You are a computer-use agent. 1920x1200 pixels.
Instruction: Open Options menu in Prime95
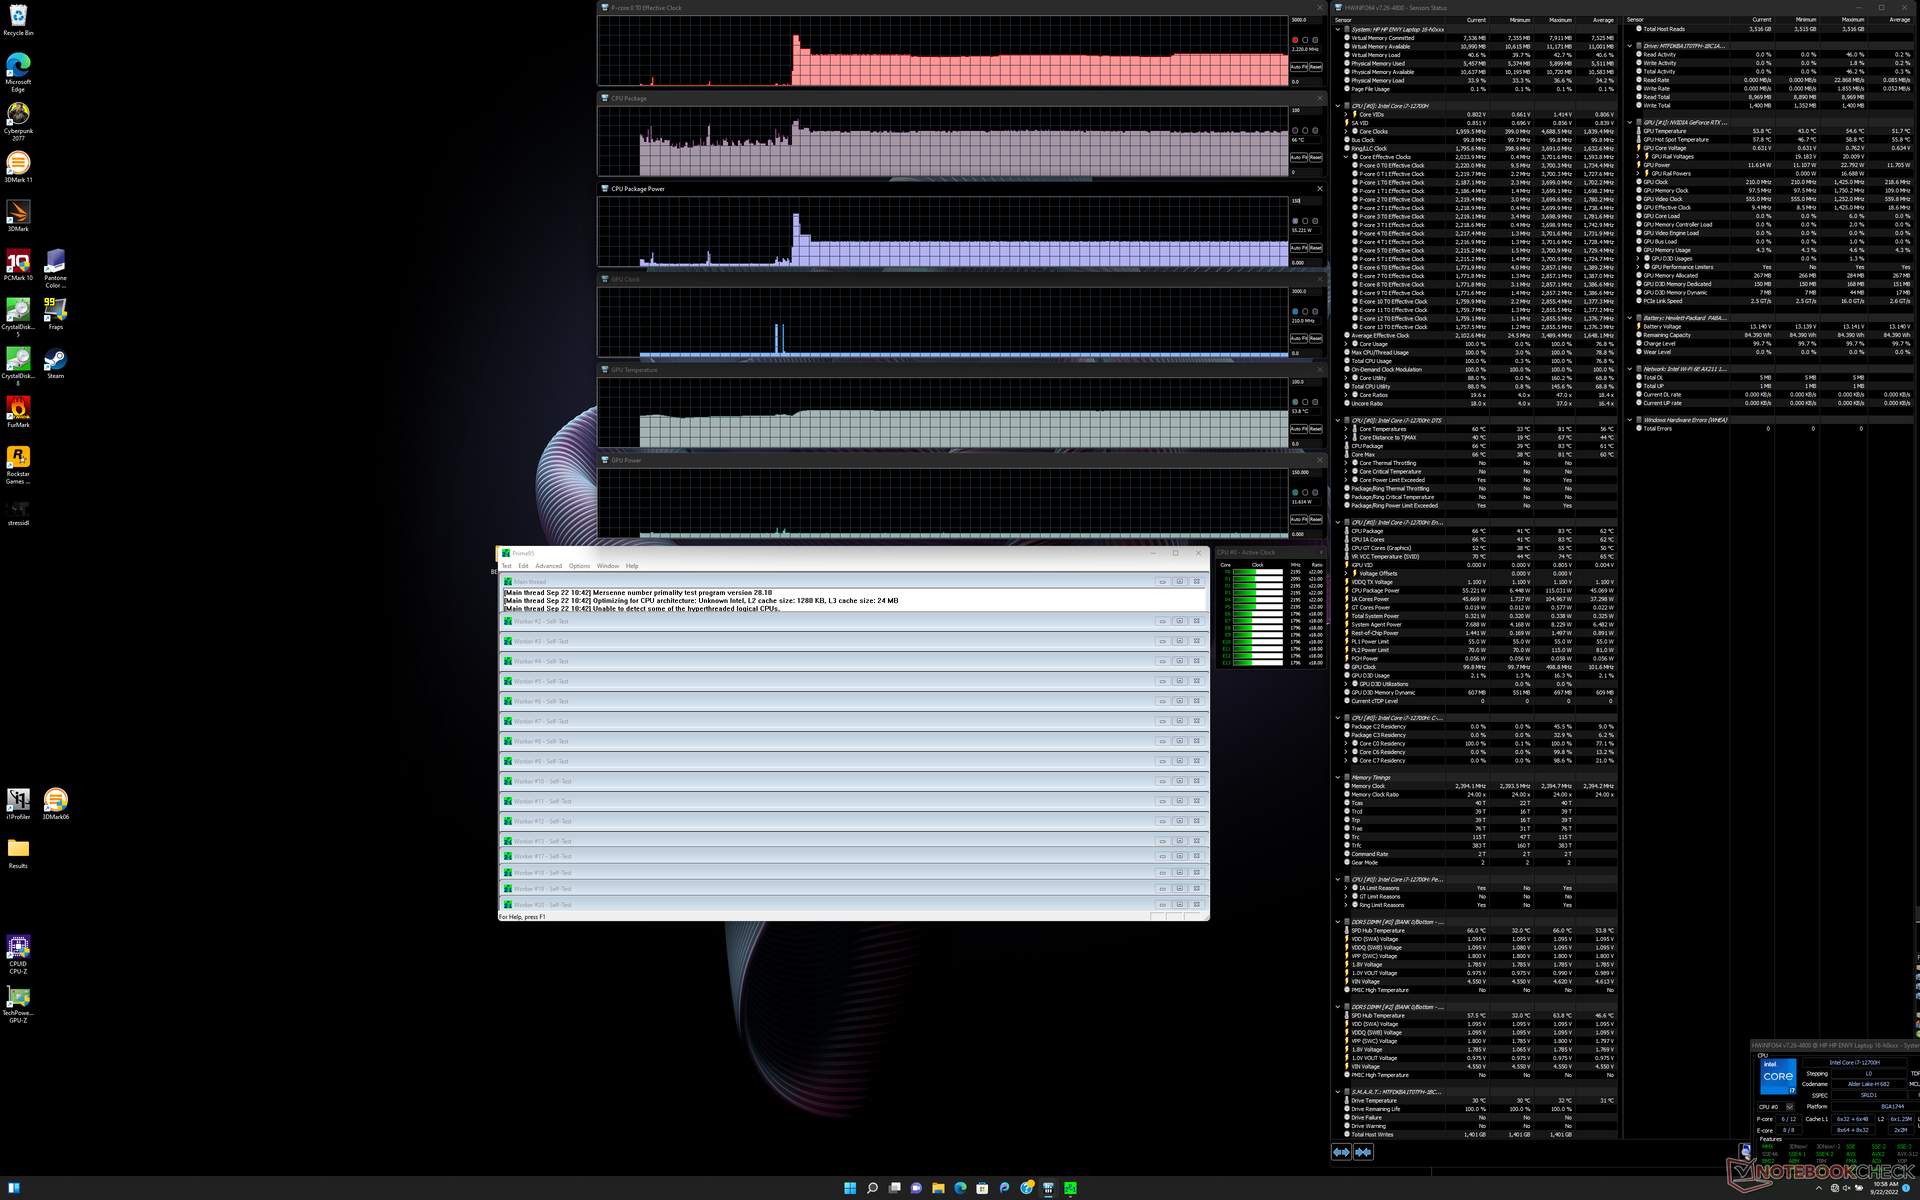579,566
